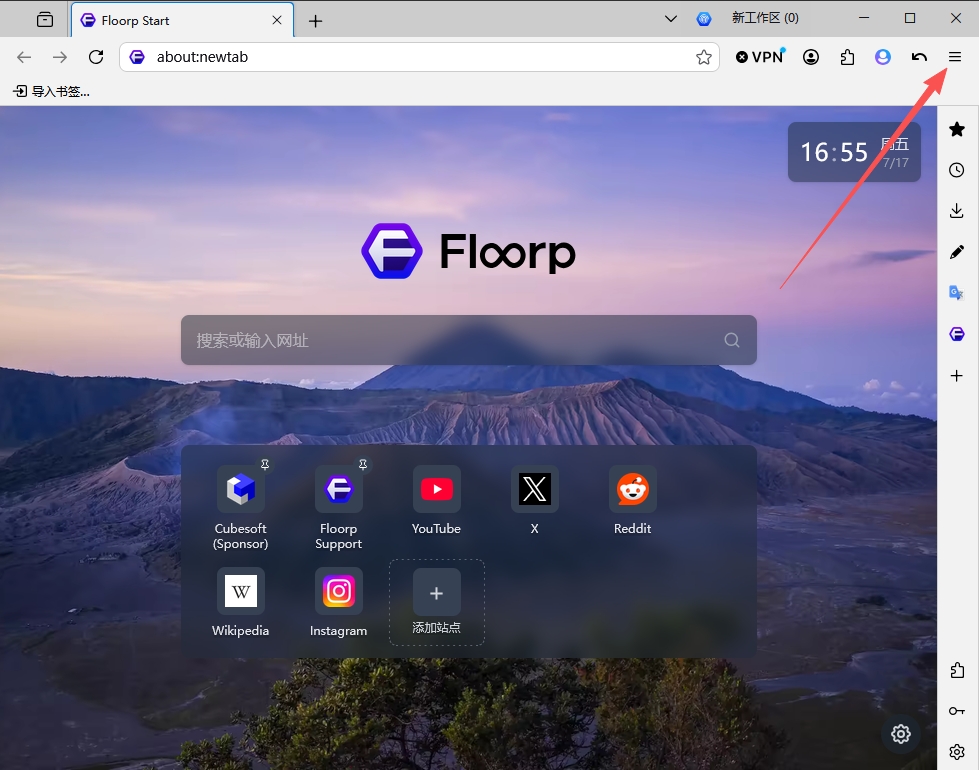Click the VPN button

click(760, 57)
